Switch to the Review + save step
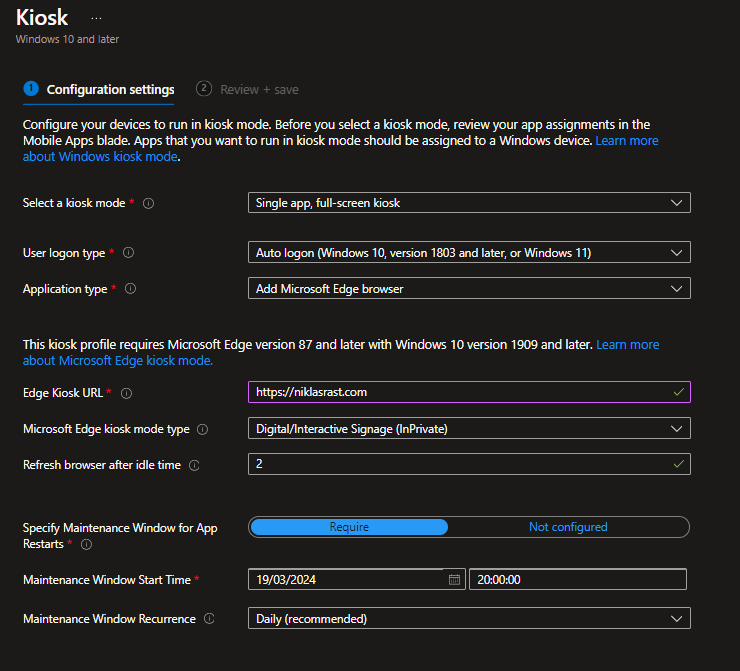Viewport: 740px width, 671px height. (x=258, y=90)
